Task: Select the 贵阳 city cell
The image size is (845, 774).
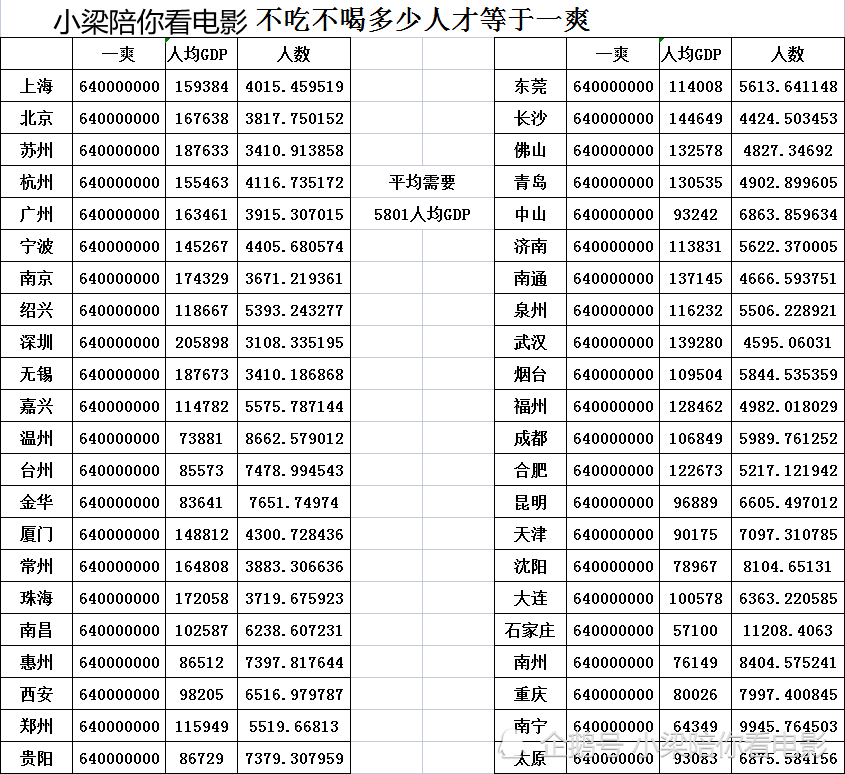Action: point(37,758)
